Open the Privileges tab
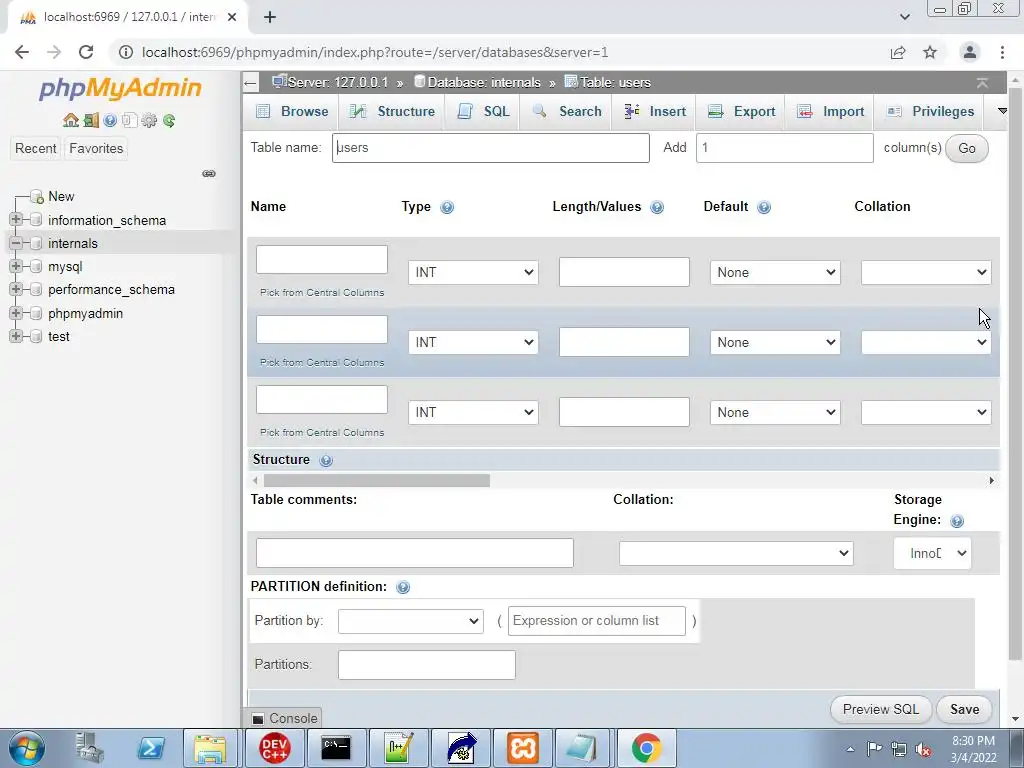The height and width of the screenshot is (768, 1024). click(x=931, y=112)
